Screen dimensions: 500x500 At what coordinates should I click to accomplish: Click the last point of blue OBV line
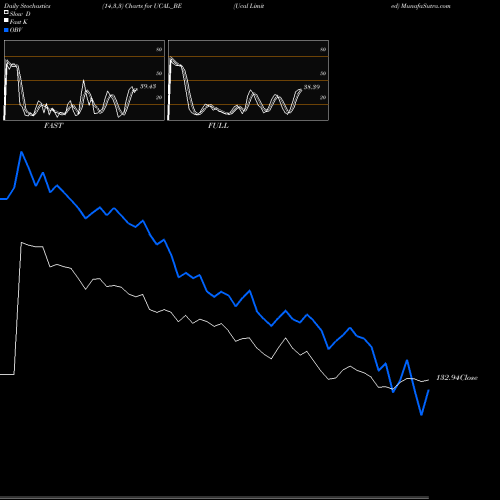tap(428, 390)
